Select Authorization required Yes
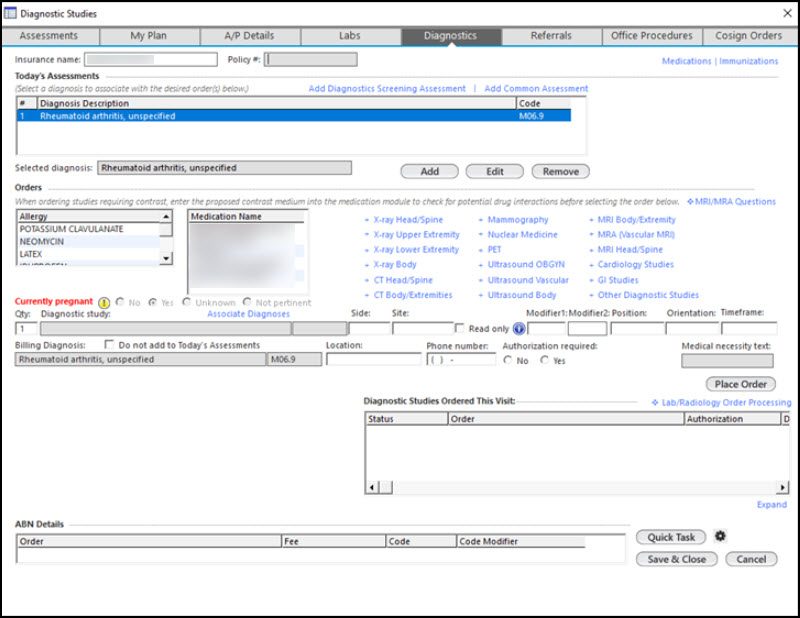Screen dimensions: 800x618 (544, 360)
